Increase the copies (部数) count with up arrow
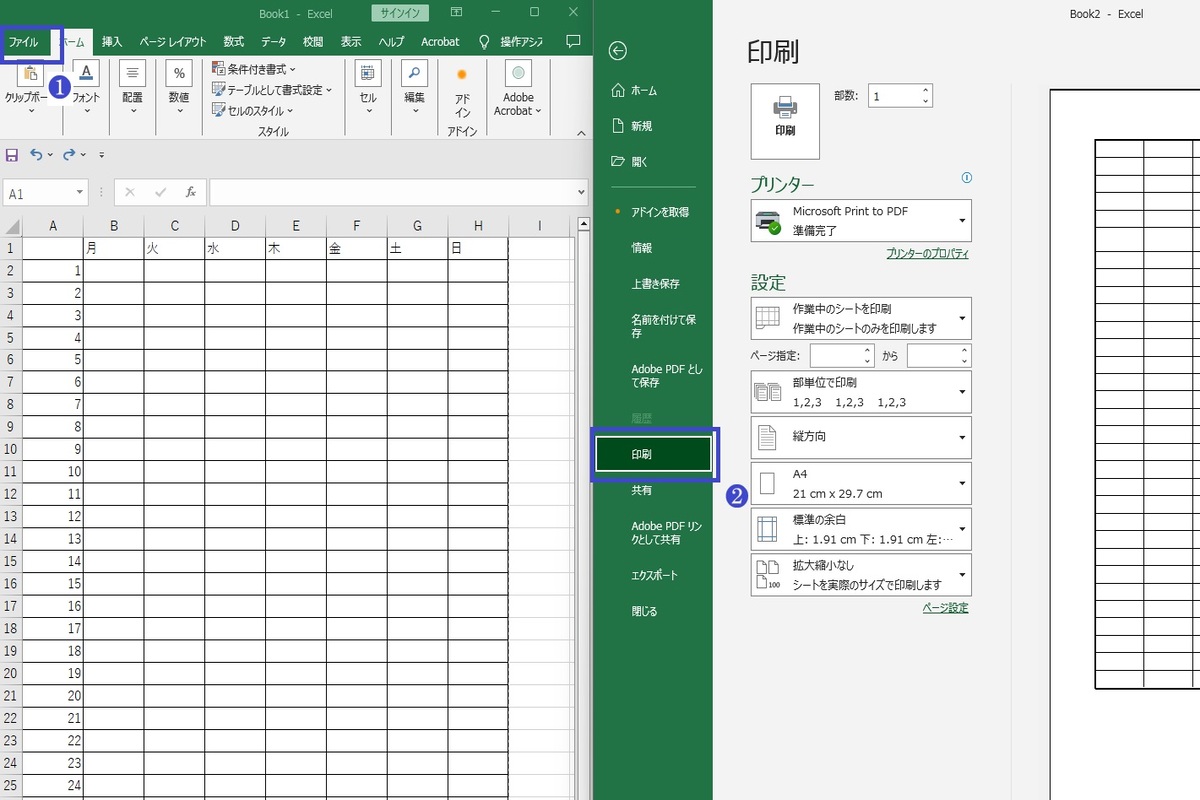1200x800 pixels. click(x=925, y=91)
